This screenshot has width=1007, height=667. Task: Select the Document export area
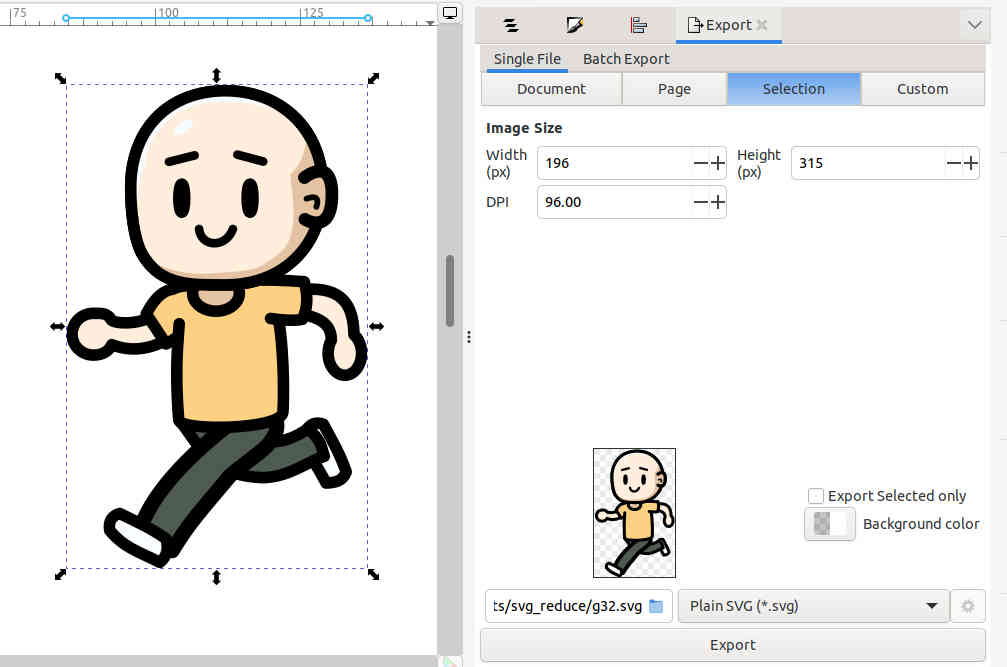(x=551, y=89)
